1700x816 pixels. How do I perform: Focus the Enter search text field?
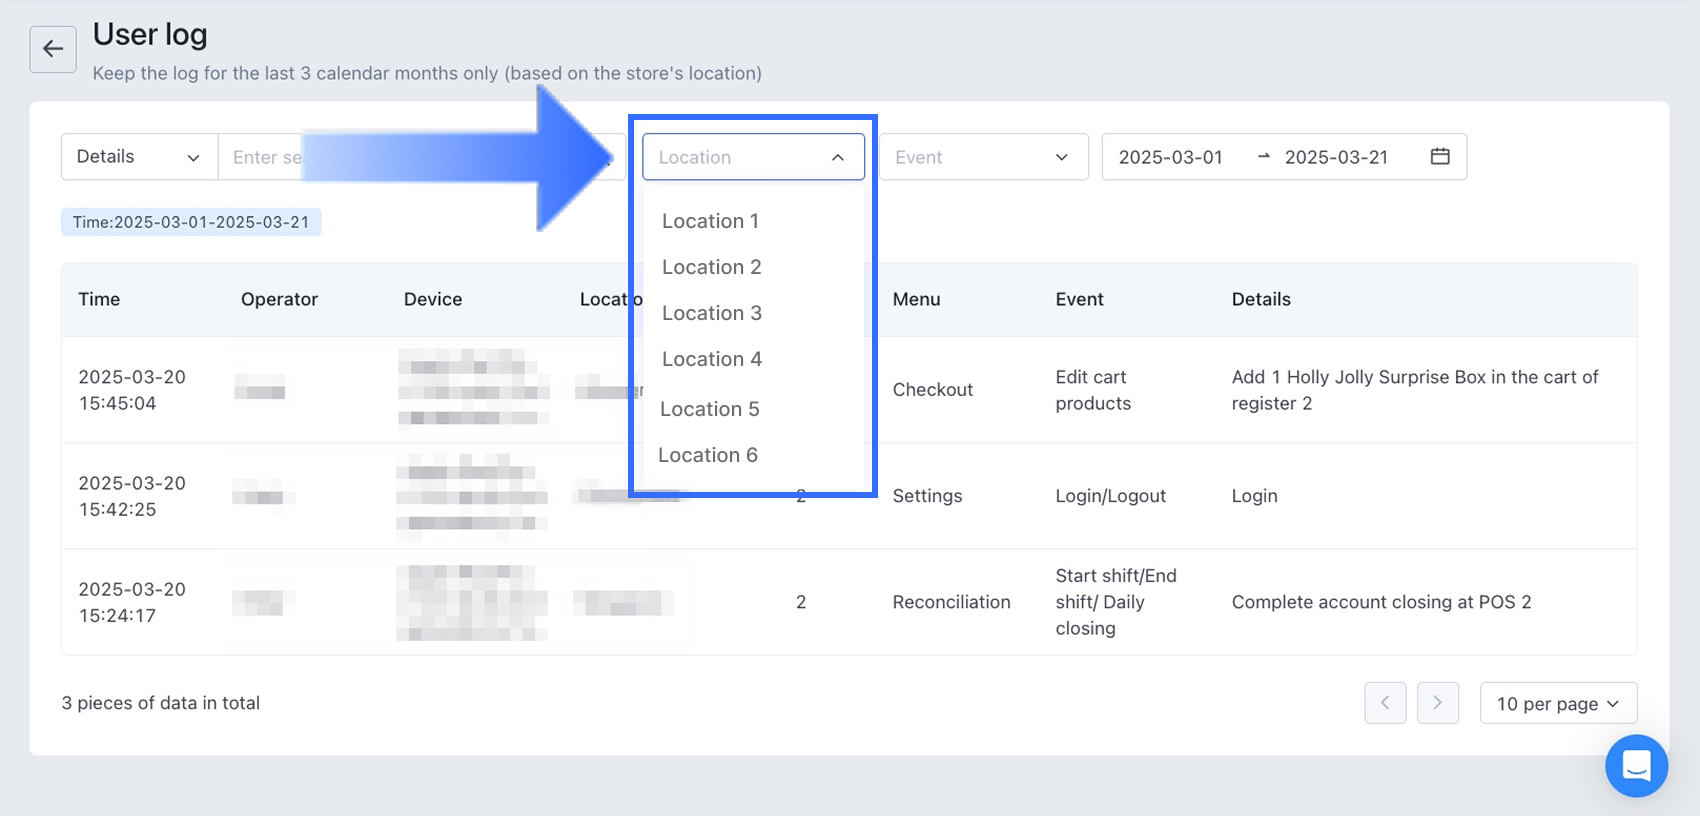tap(265, 157)
